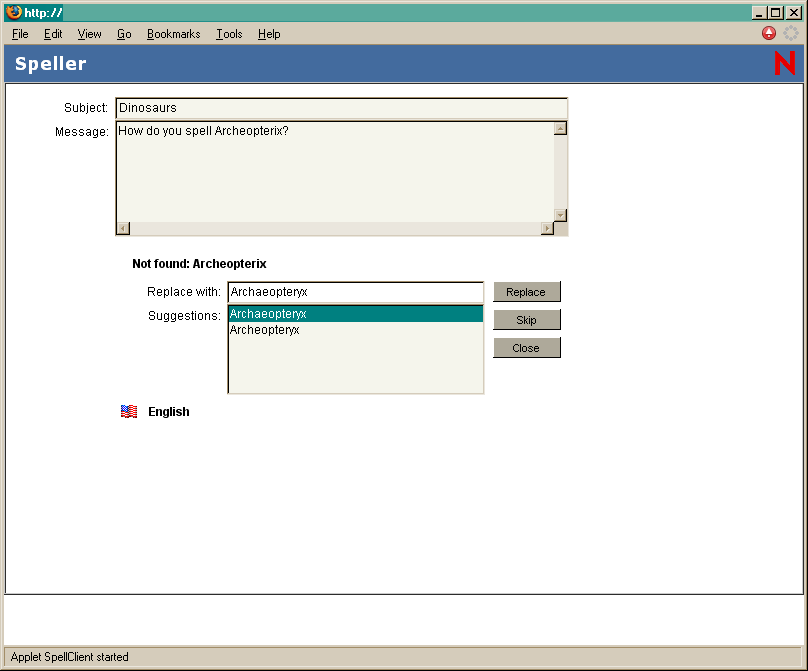Close the browser window
Screen dimensions: 808x671
[x=794, y=13]
